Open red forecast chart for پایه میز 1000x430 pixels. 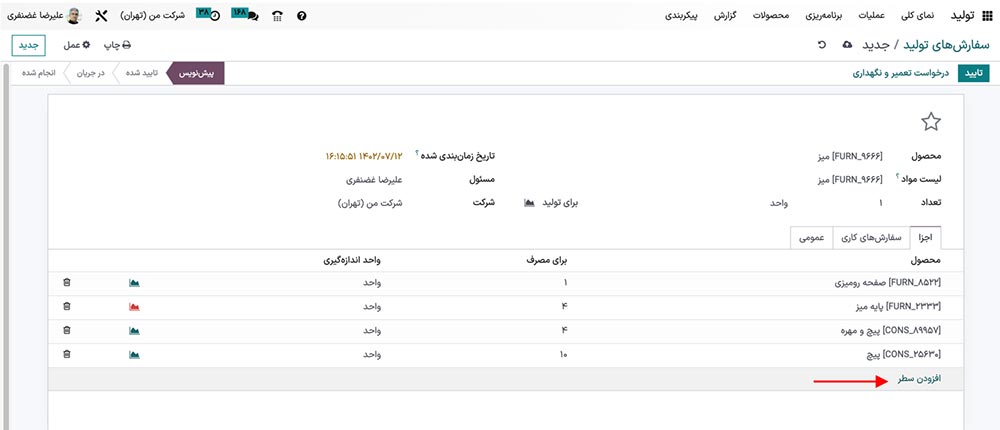pos(134,307)
